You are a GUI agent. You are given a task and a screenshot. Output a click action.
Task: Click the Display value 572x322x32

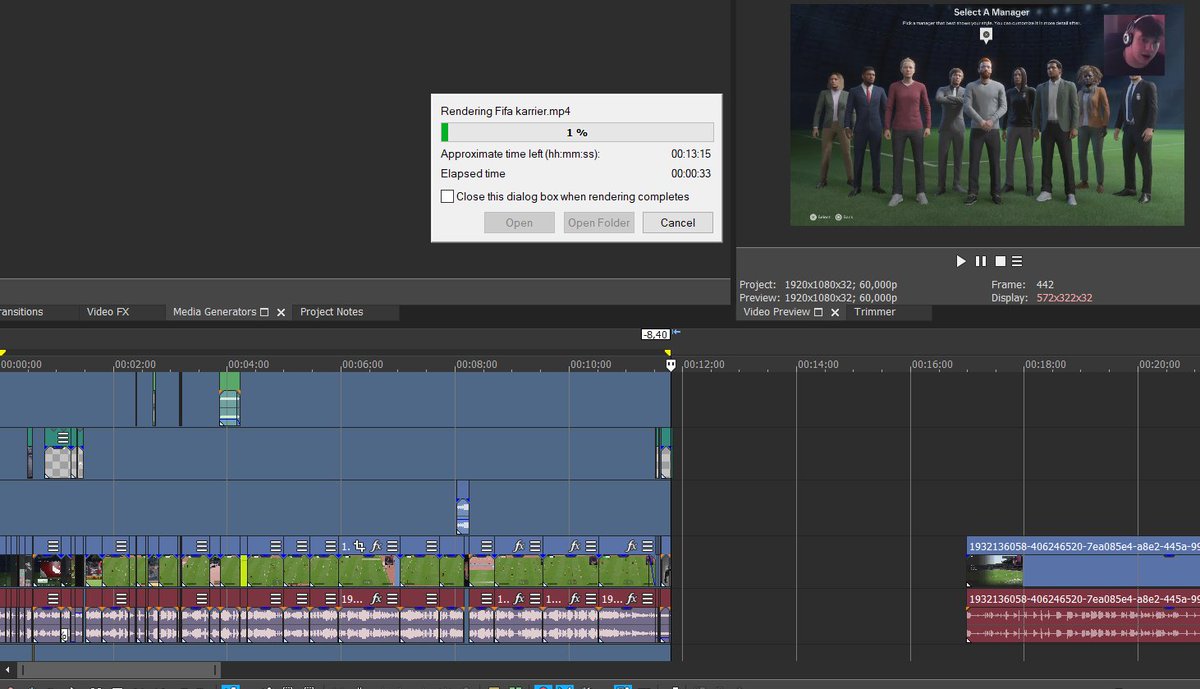1064,298
